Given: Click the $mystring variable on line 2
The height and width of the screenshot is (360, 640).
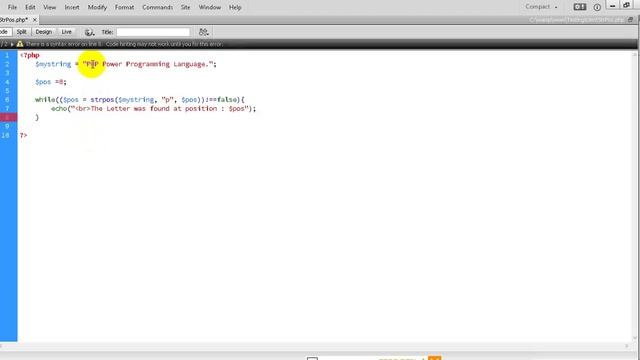Looking at the screenshot, I should coord(53,64).
